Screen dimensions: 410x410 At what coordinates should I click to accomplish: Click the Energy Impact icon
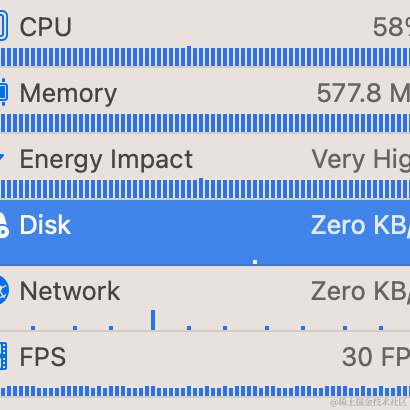(x=2, y=157)
